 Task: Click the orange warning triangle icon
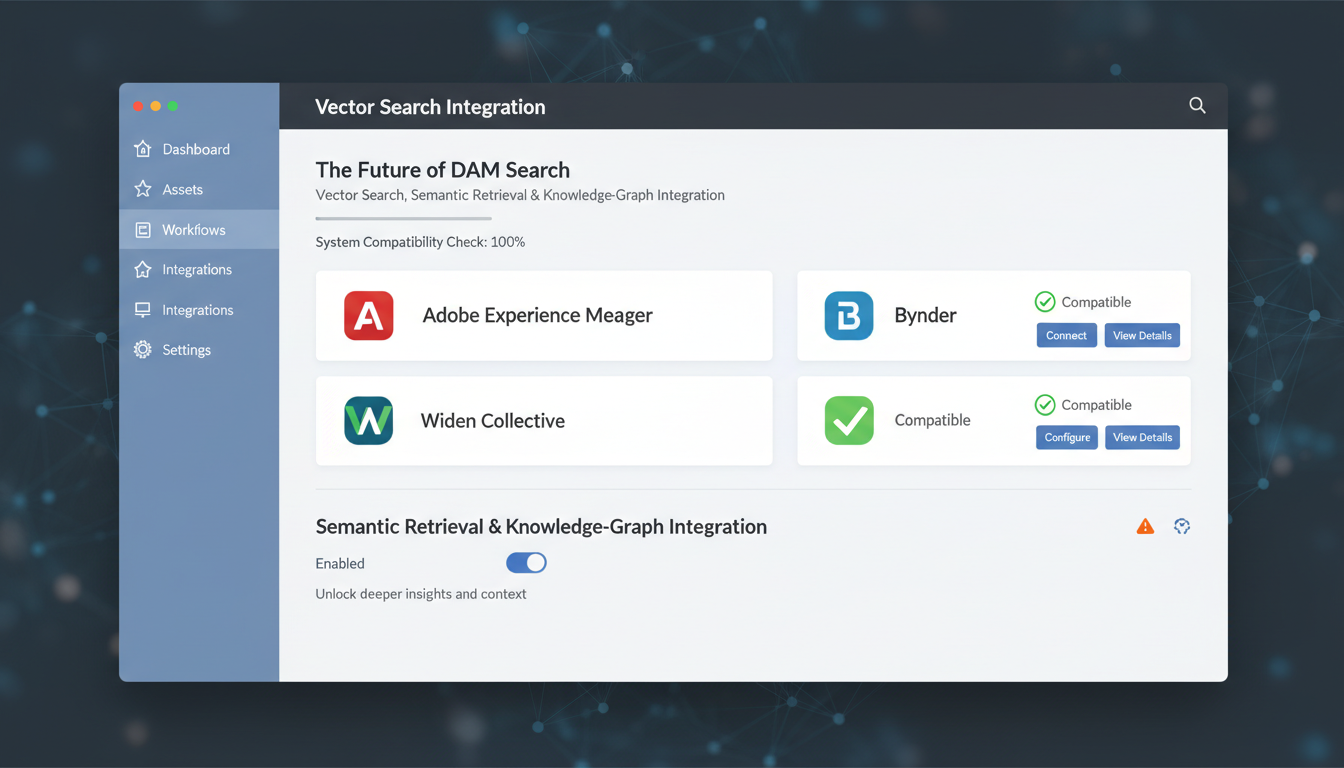click(x=1145, y=526)
